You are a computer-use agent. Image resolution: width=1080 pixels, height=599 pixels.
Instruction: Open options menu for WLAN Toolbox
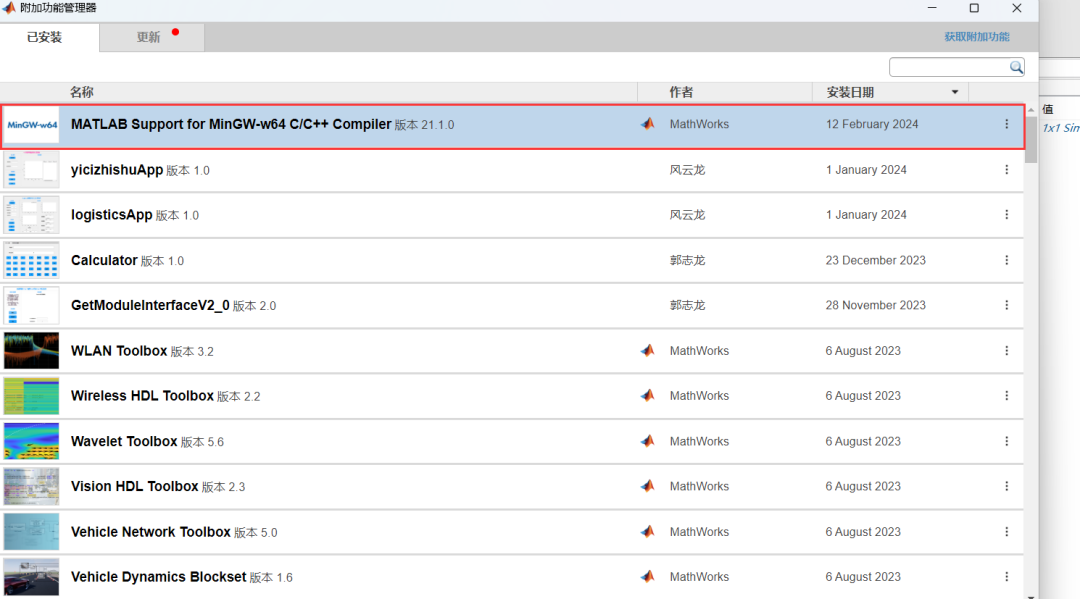click(1006, 350)
